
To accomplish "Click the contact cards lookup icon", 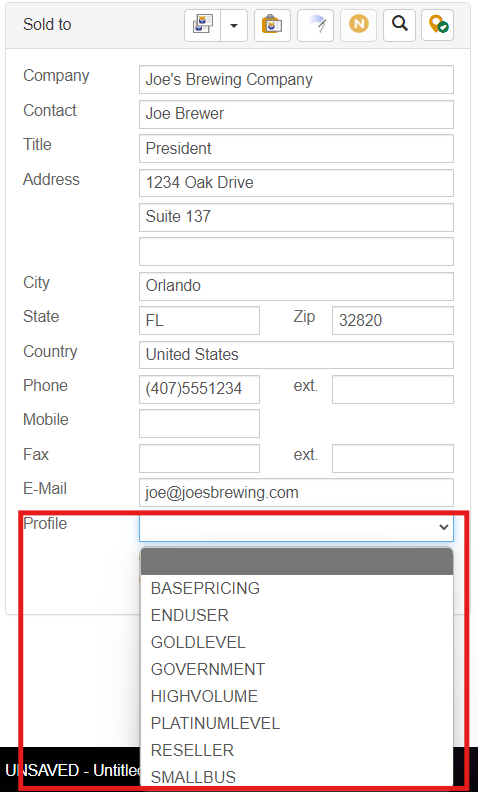I will click(x=203, y=25).
